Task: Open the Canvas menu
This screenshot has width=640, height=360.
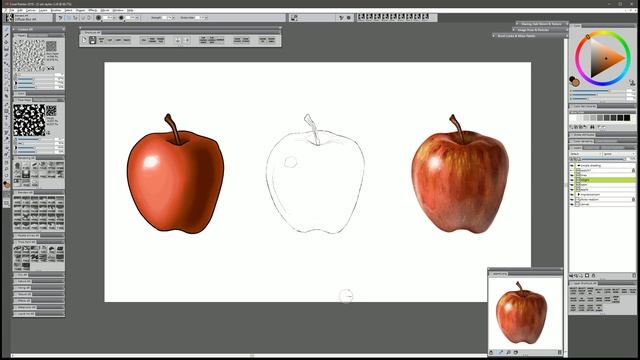Action: pyautogui.click(x=31, y=10)
